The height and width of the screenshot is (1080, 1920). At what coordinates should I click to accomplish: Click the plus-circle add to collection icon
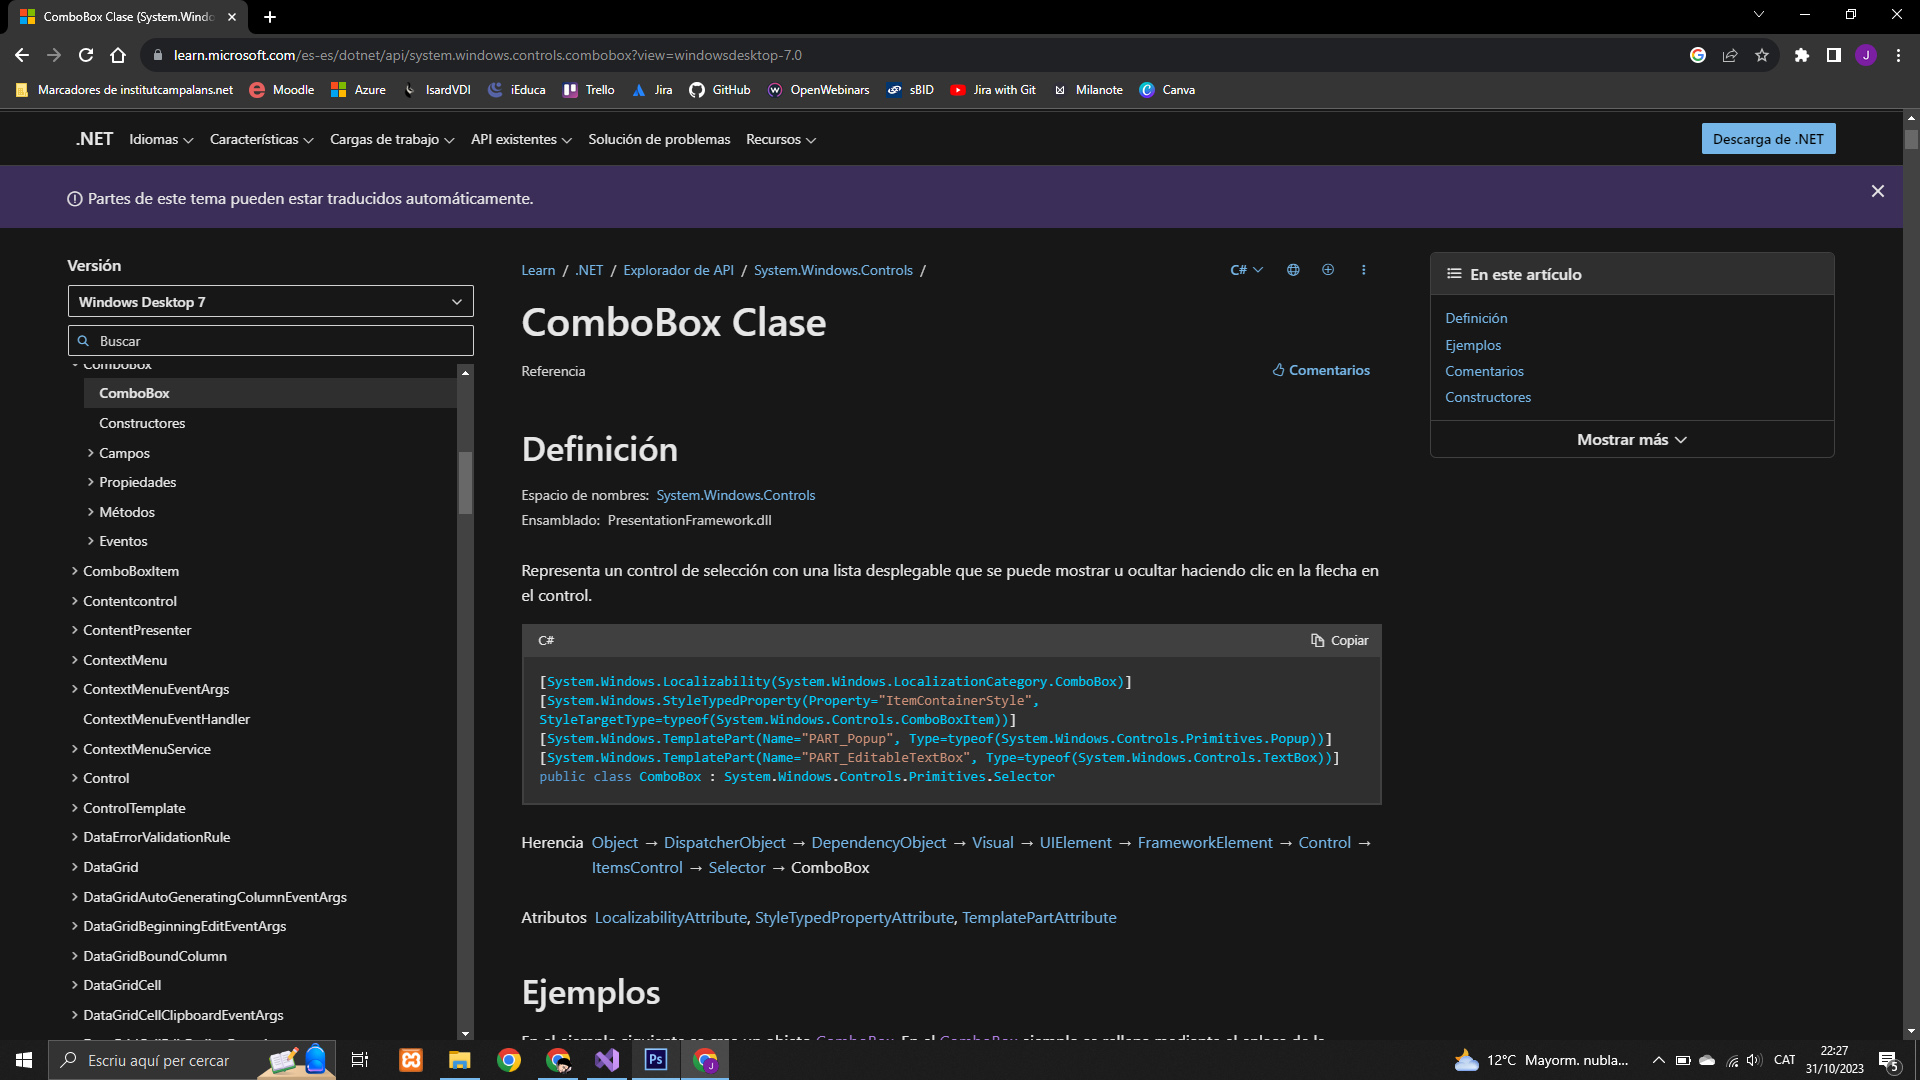1328,270
